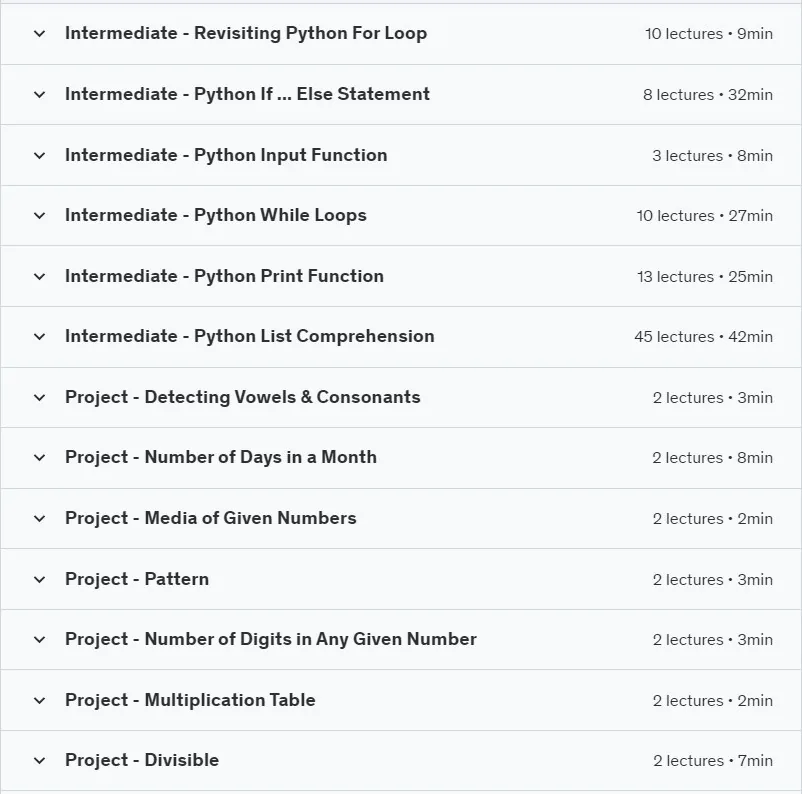Viewport: 802px width, 794px height.
Task: Select Intermediate - Python List Comprehension heading
Action: click(250, 336)
